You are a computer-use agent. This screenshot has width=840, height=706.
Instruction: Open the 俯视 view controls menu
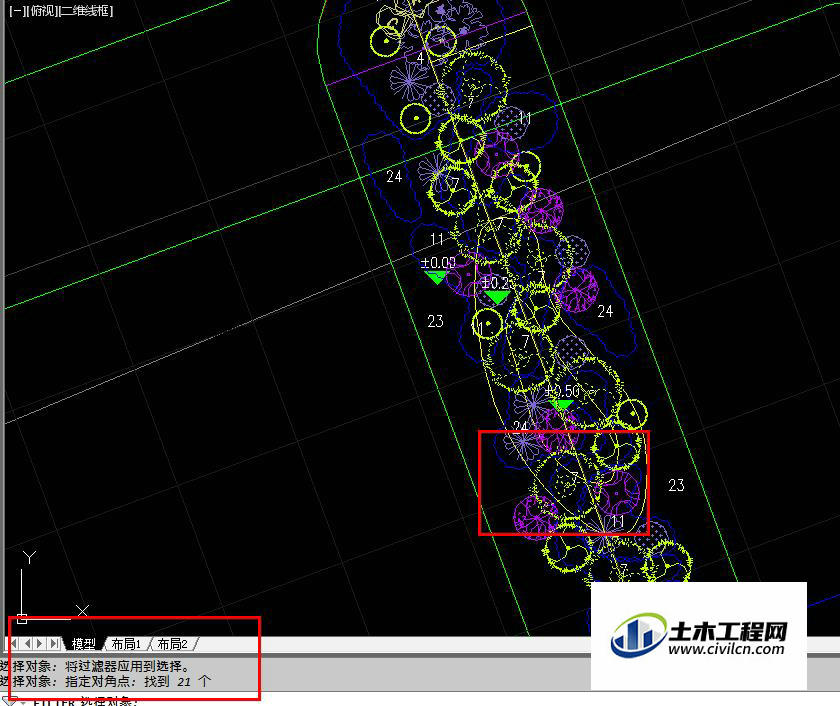coord(41,11)
